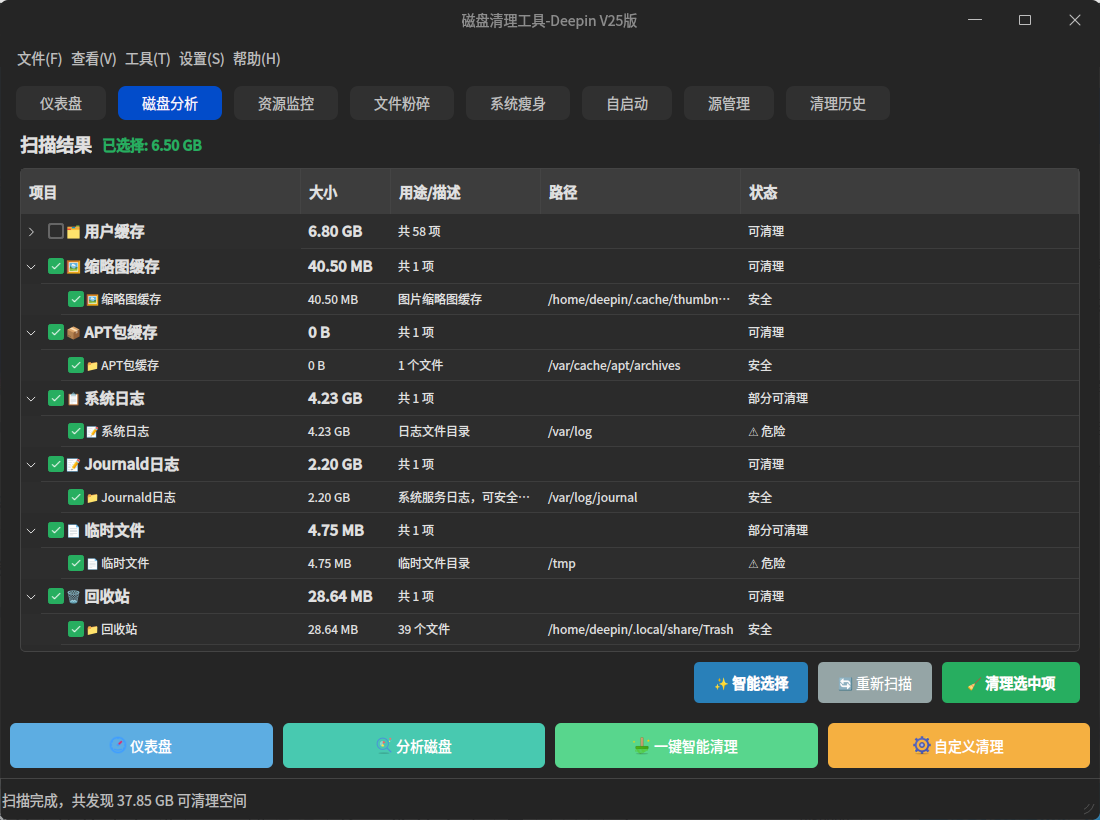Click folder icon of child APT包缓存 row
This screenshot has height=820, width=1100.
pos(93,365)
